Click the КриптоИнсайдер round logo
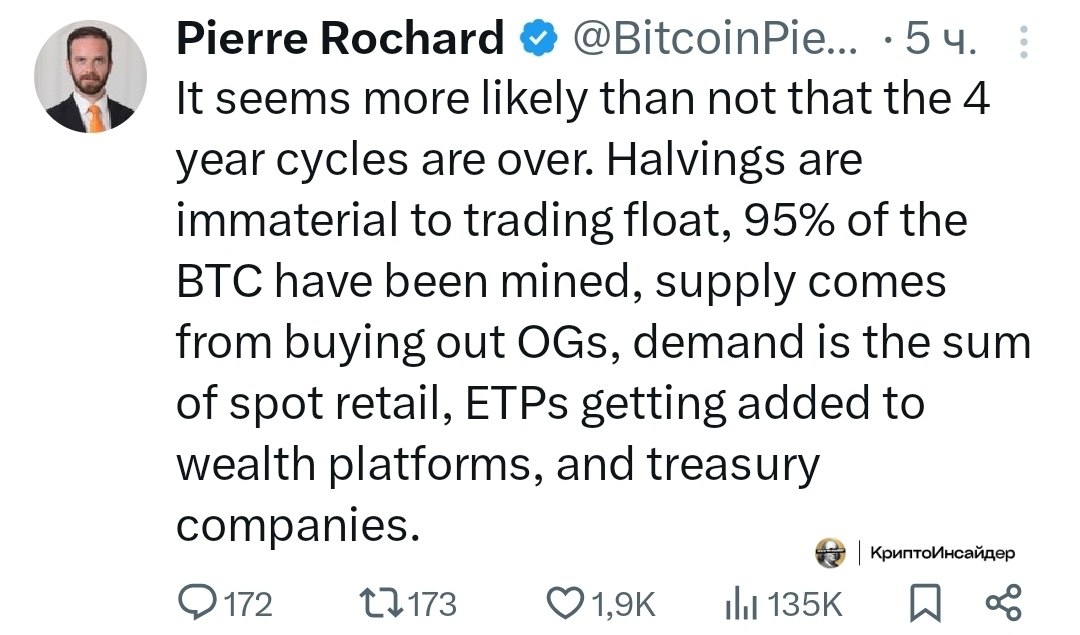Image resolution: width=1080 pixels, height=635 pixels. (x=831, y=552)
